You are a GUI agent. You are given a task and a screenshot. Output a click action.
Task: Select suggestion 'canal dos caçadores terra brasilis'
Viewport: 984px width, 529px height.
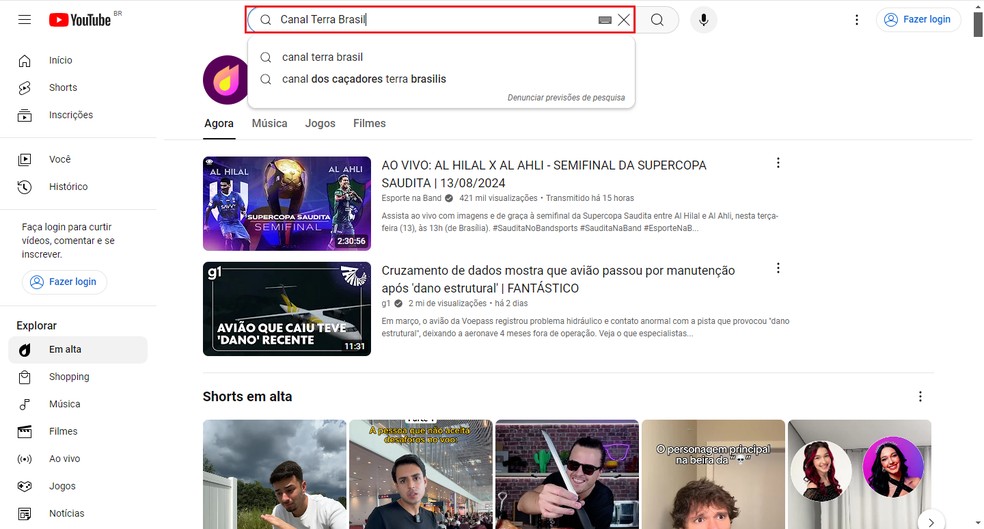[441, 79]
